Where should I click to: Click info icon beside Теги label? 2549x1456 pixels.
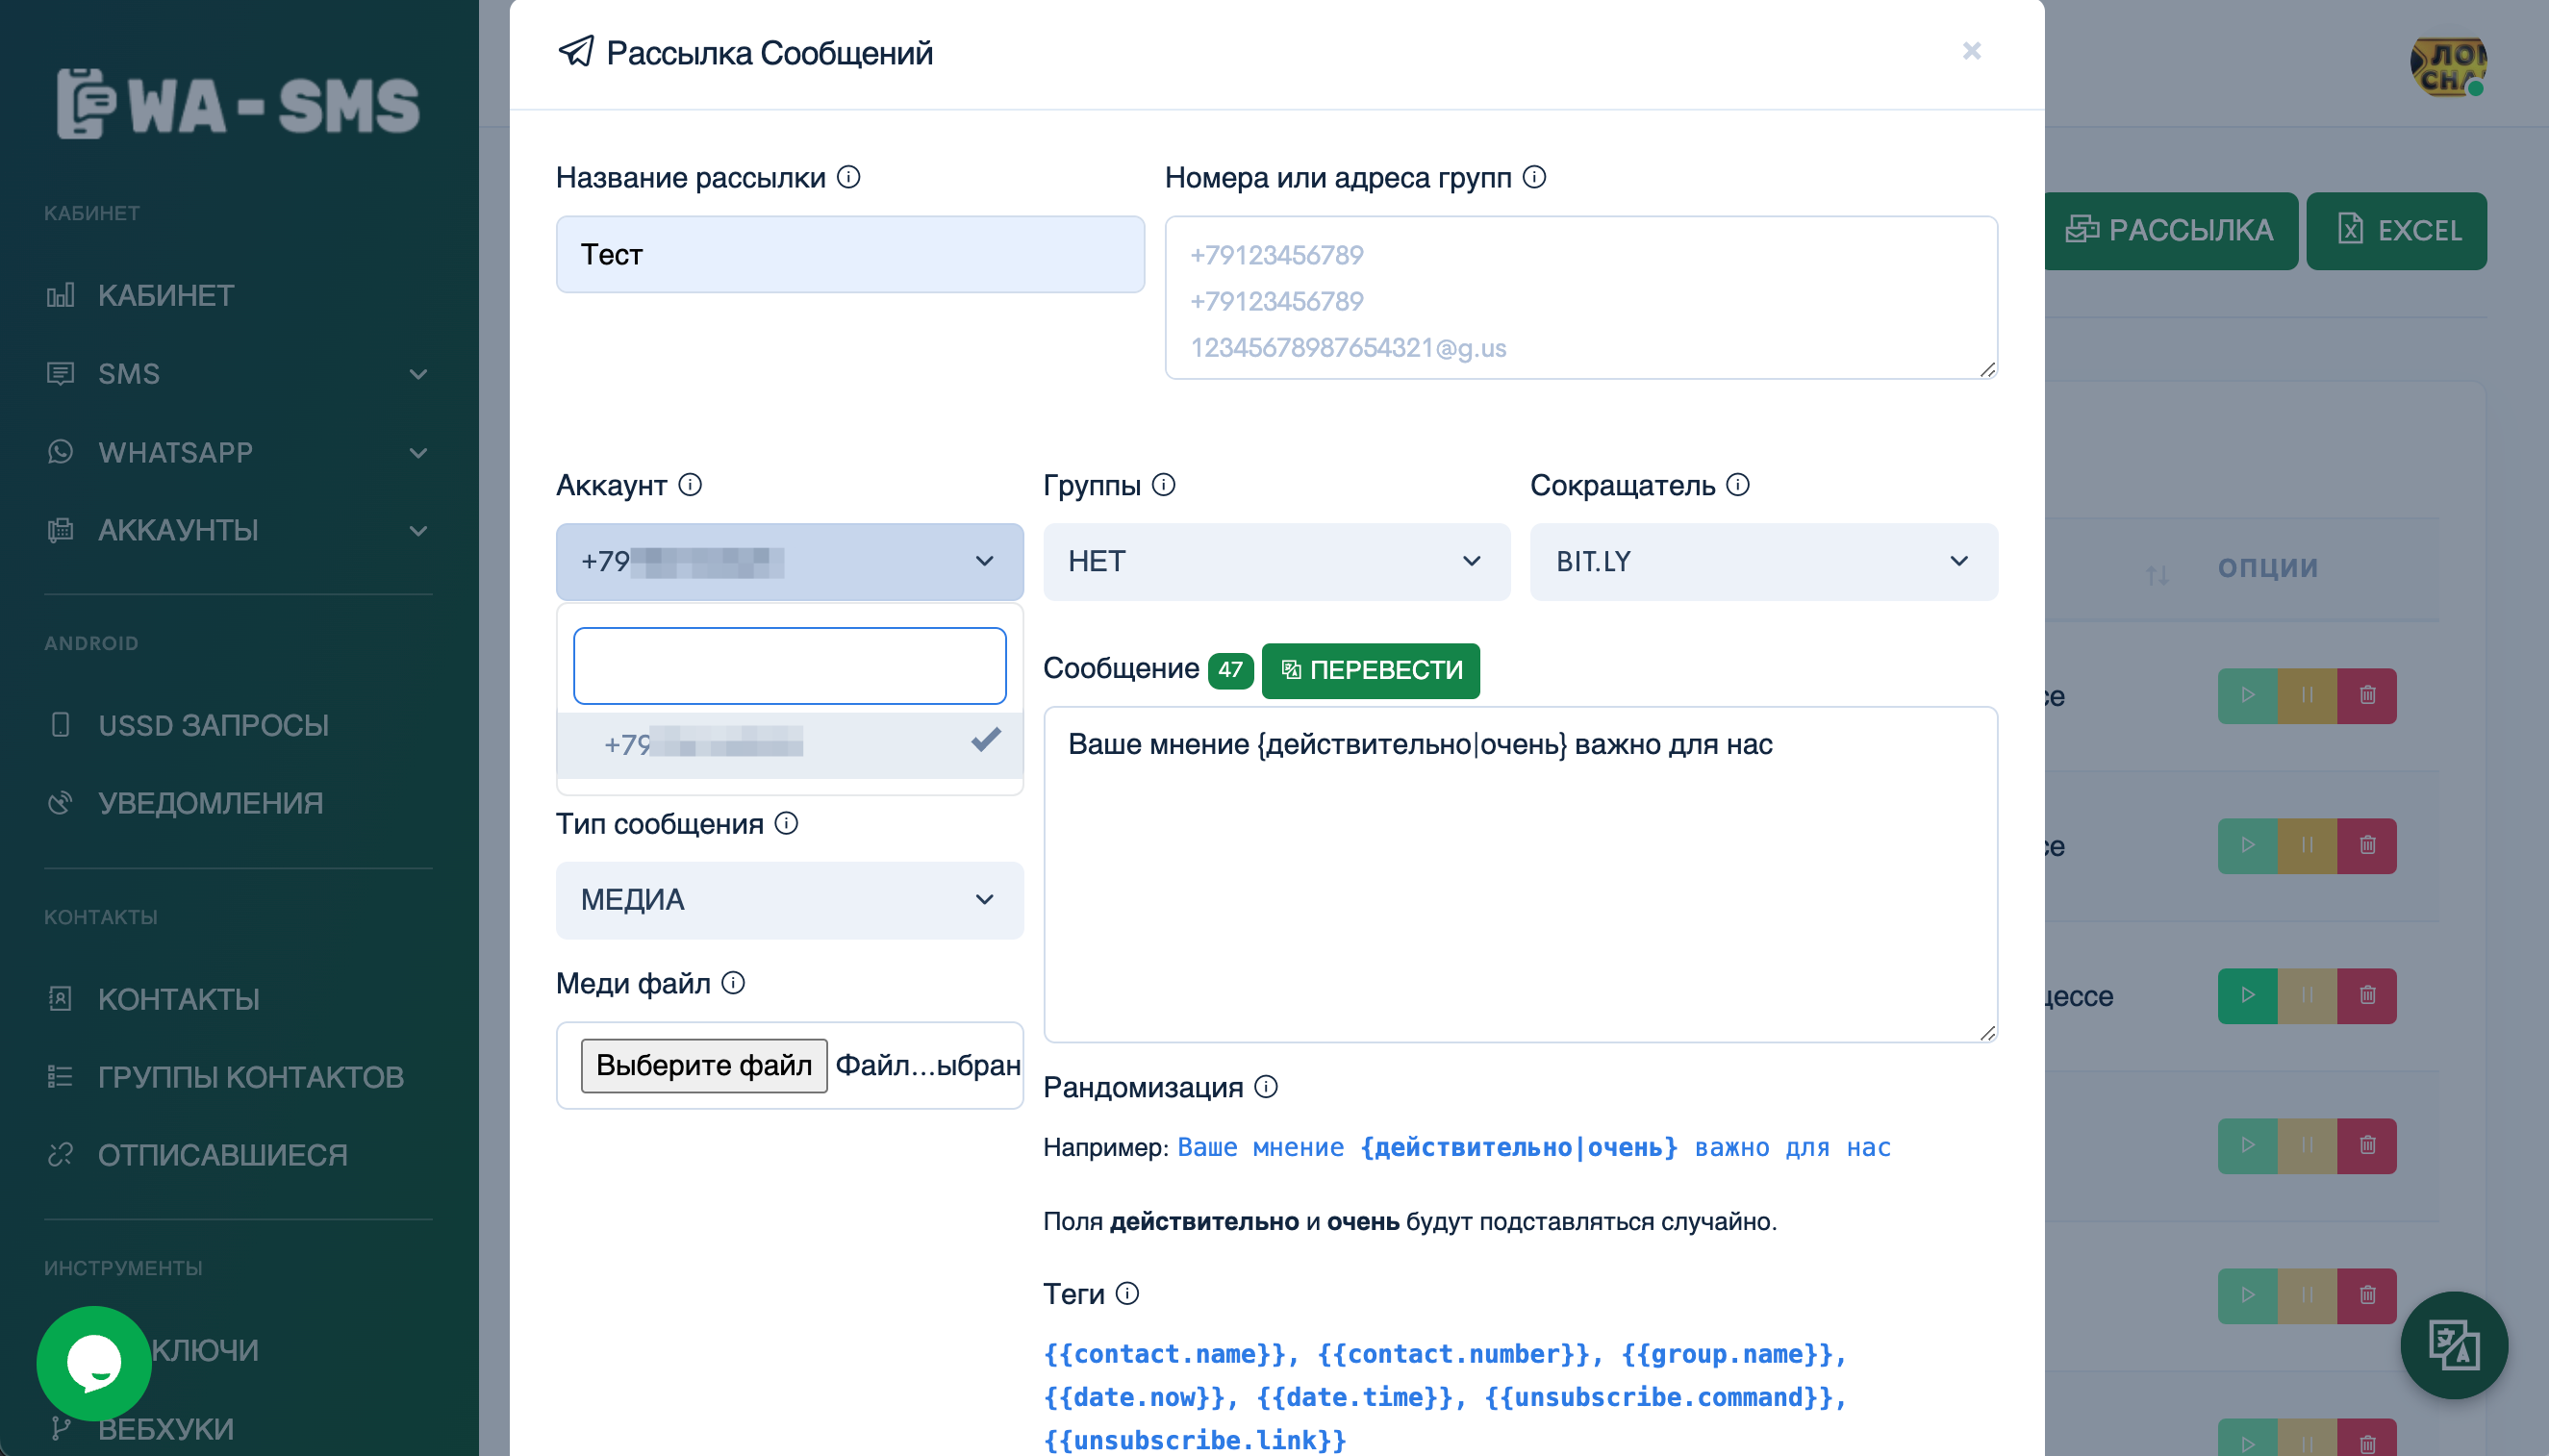tap(1127, 1294)
